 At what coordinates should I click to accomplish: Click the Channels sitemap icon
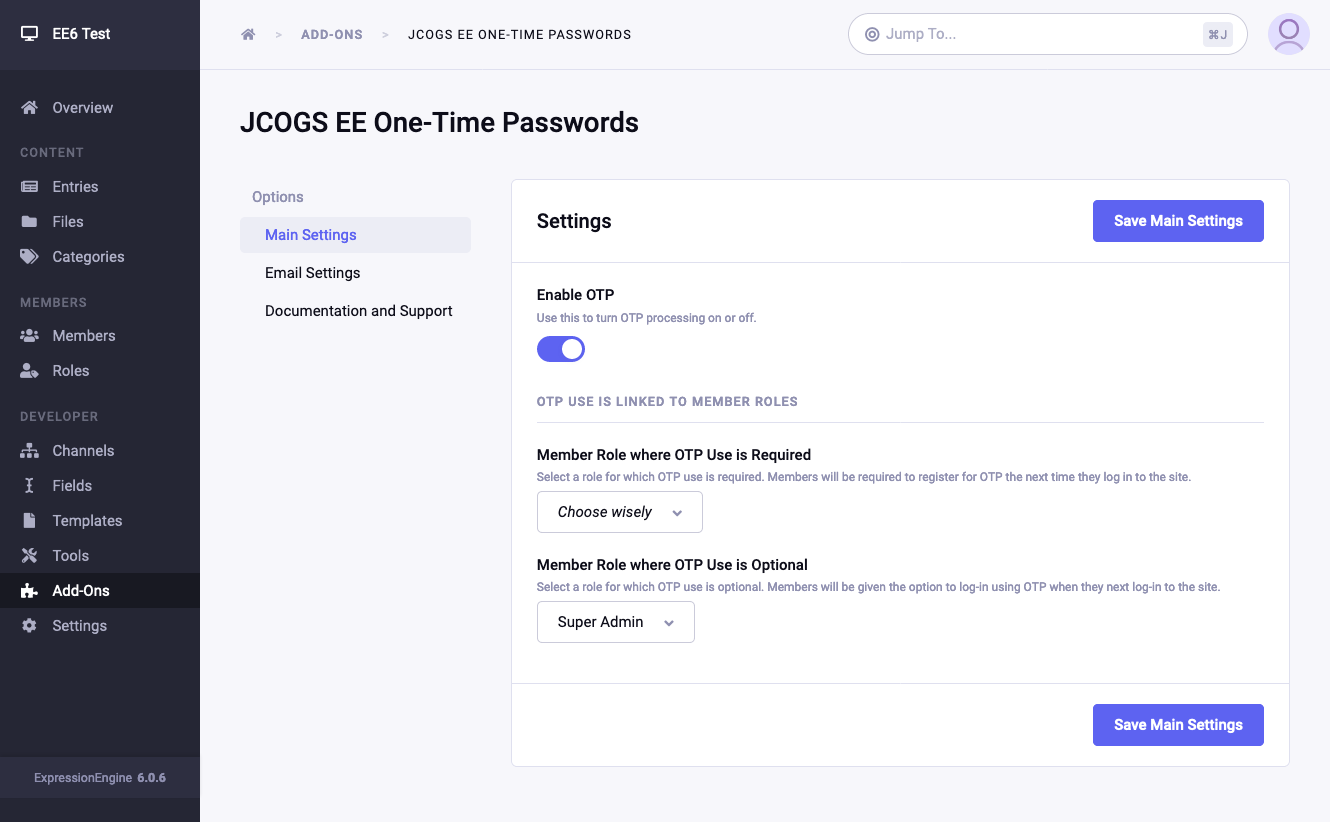[x=29, y=451]
